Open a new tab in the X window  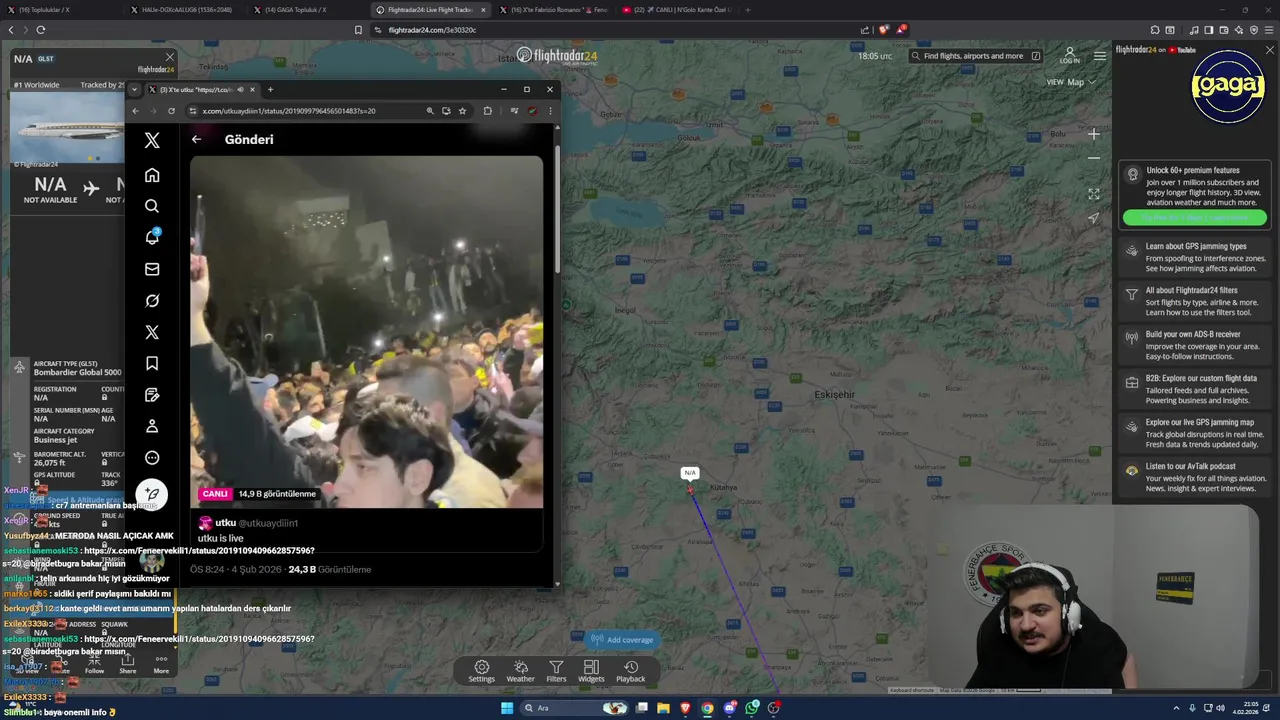(x=270, y=90)
